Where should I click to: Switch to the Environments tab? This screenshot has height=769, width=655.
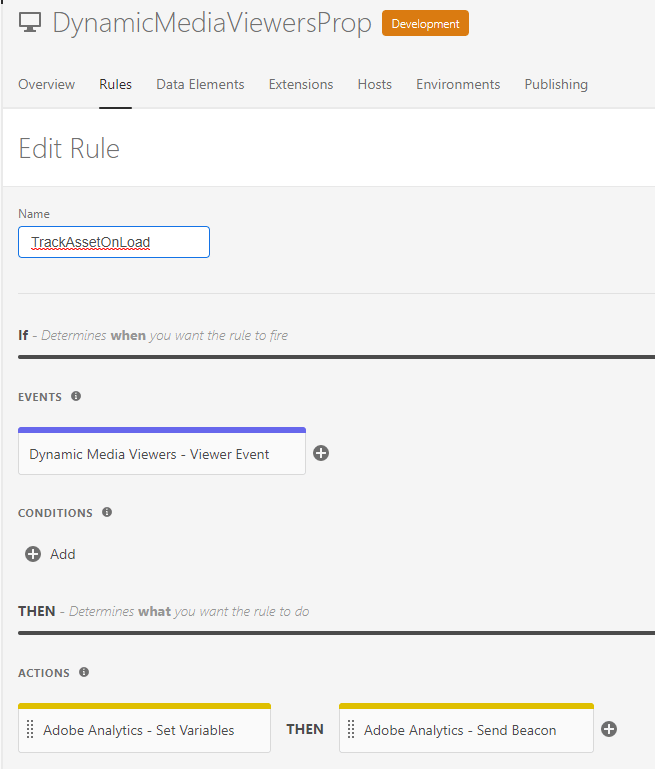[458, 85]
